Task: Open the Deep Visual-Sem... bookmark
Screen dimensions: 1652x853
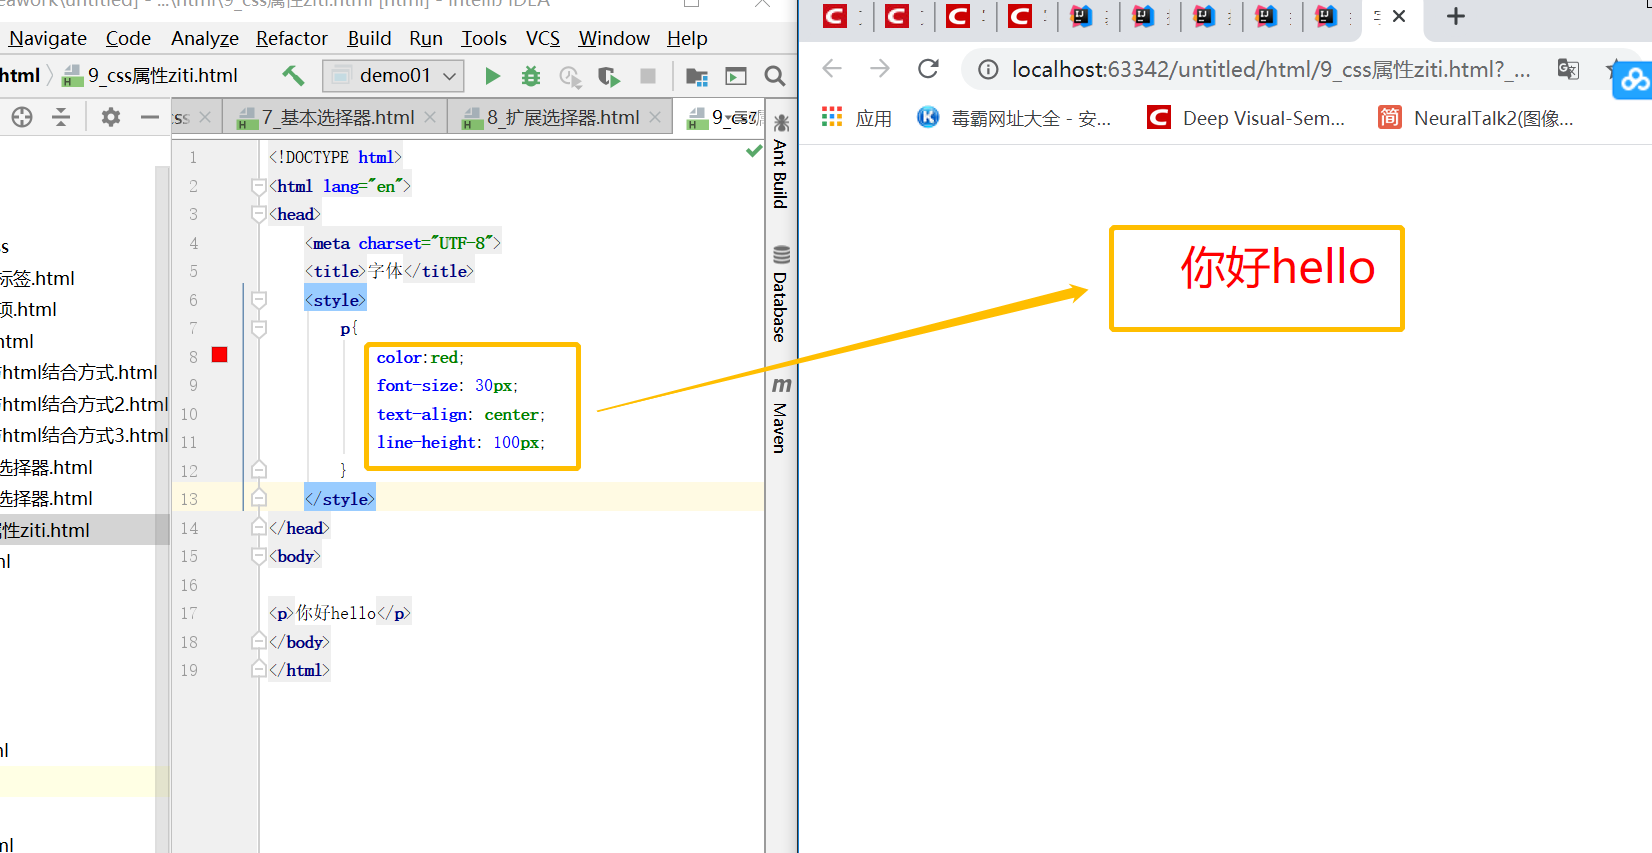Action: [x=1246, y=118]
